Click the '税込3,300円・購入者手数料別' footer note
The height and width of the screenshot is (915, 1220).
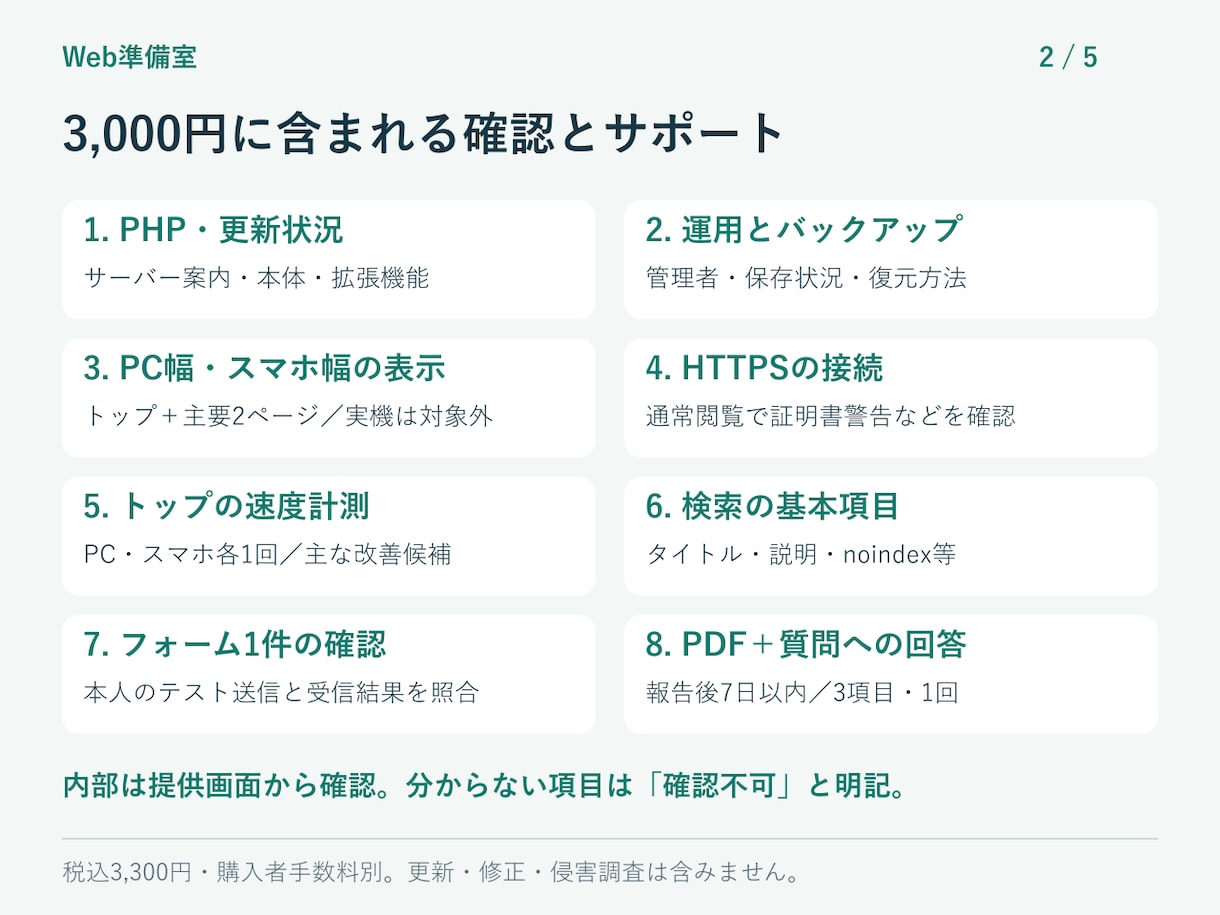(222, 872)
